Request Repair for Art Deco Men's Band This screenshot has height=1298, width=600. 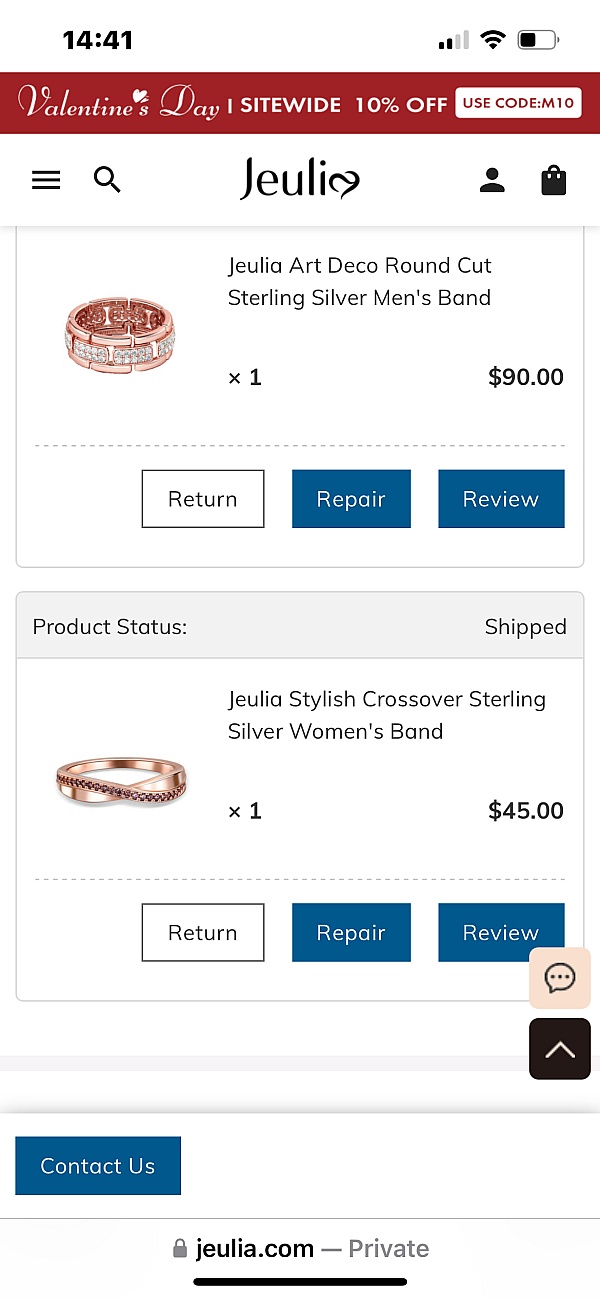351,499
